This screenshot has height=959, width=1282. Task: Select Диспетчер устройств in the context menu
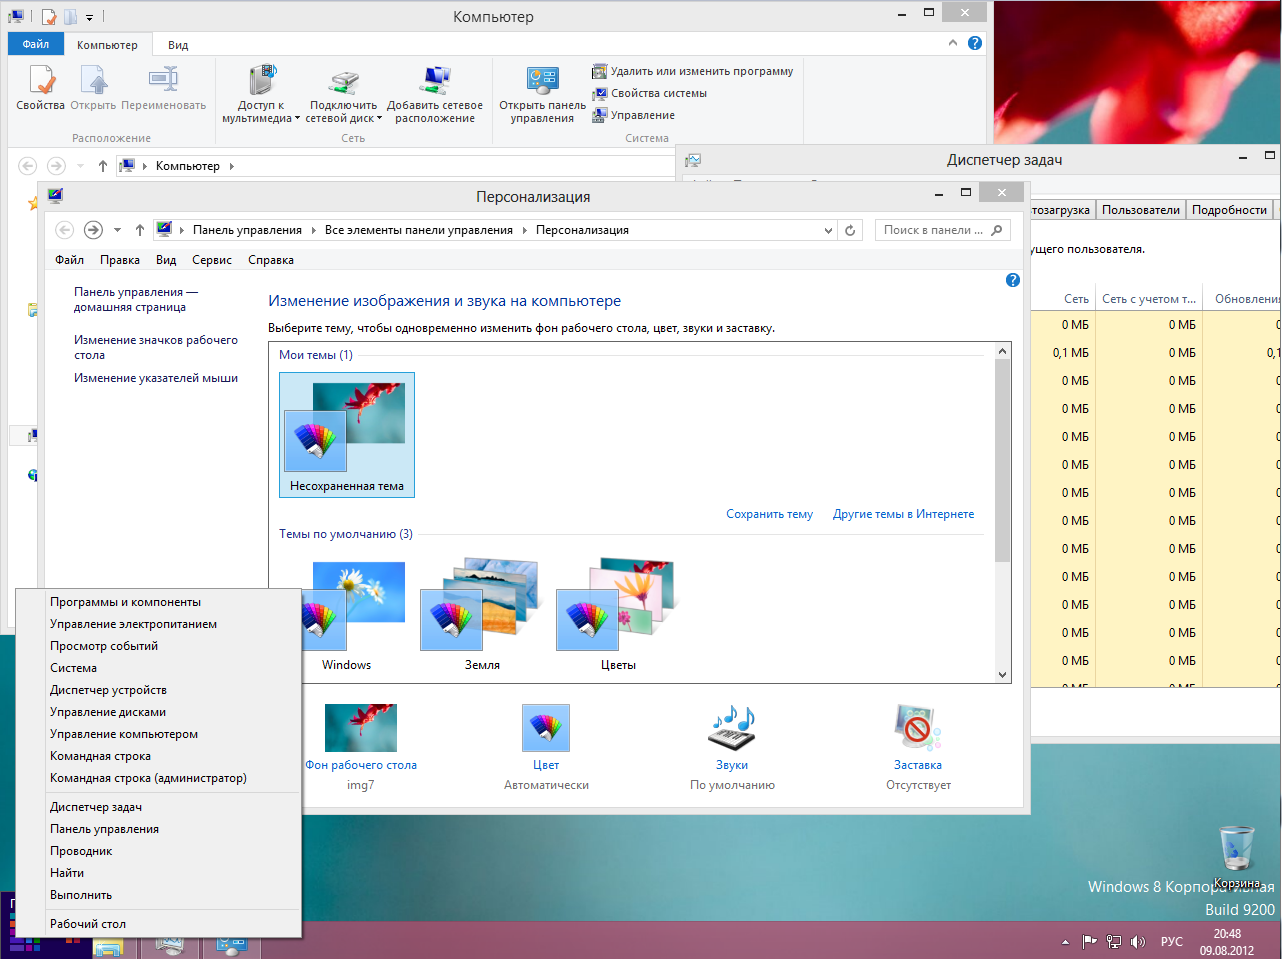click(x=159, y=690)
